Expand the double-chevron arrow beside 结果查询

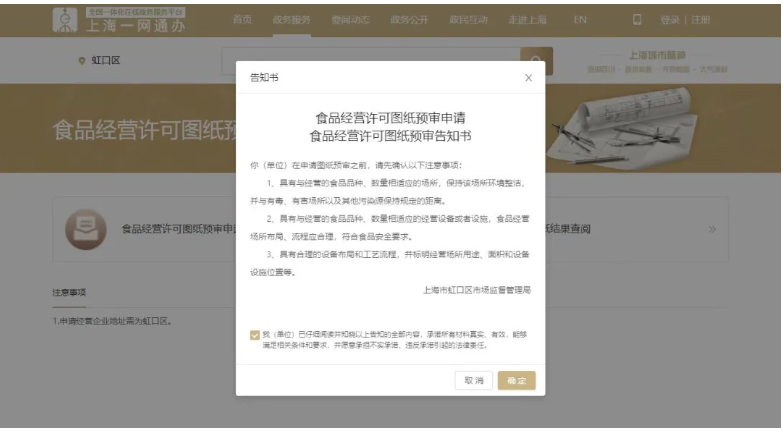(712, 229)
